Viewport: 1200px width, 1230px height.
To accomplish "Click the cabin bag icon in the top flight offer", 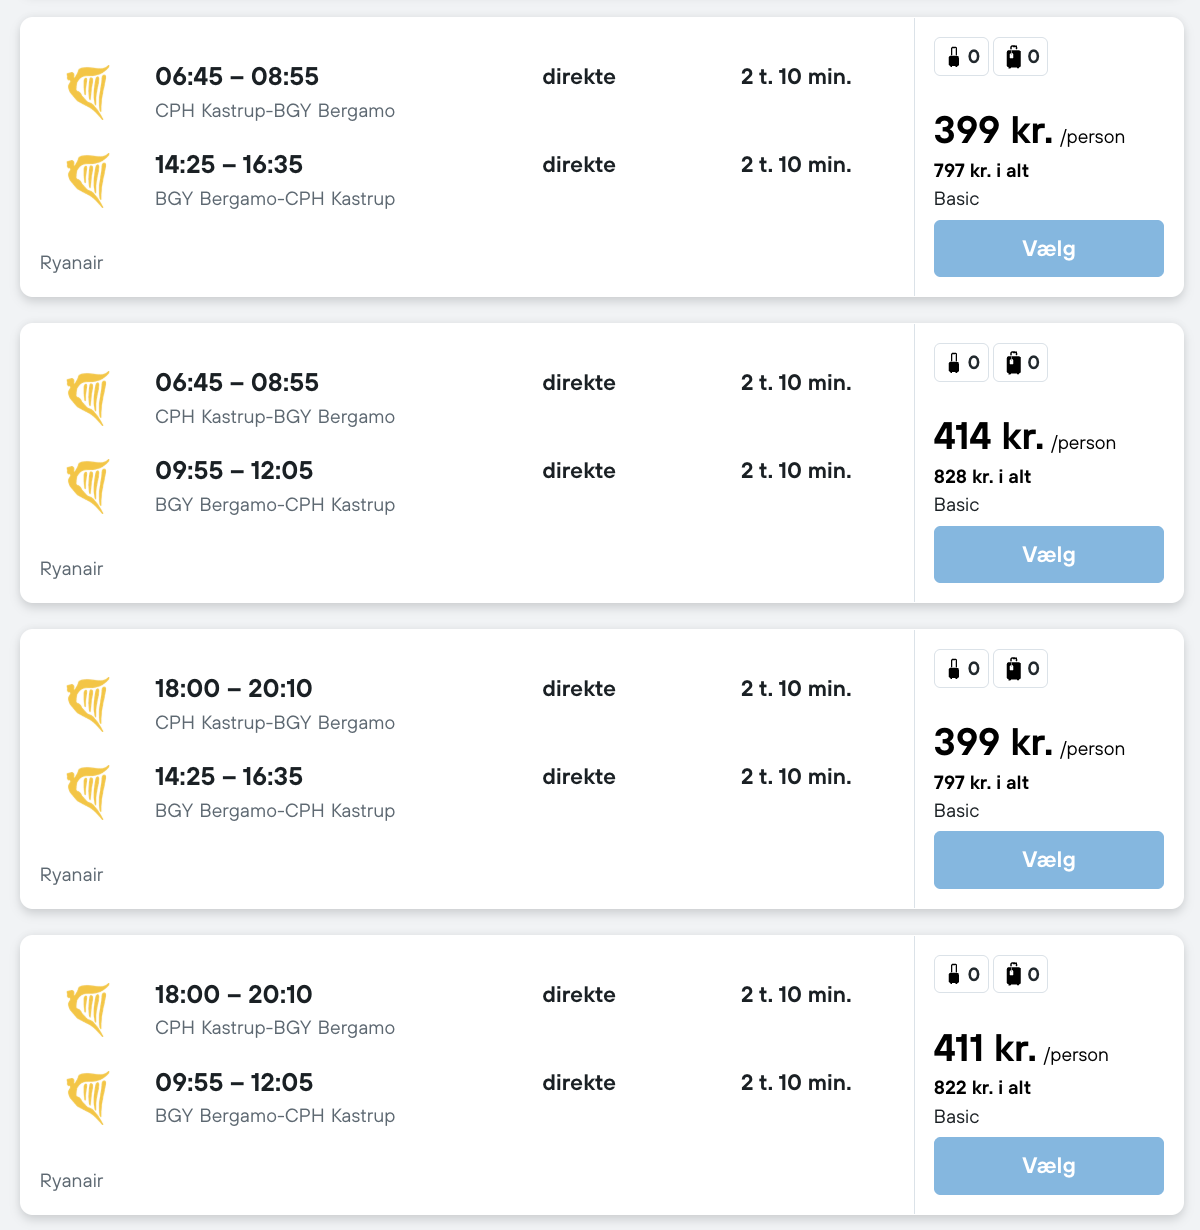I will (954, 57).
